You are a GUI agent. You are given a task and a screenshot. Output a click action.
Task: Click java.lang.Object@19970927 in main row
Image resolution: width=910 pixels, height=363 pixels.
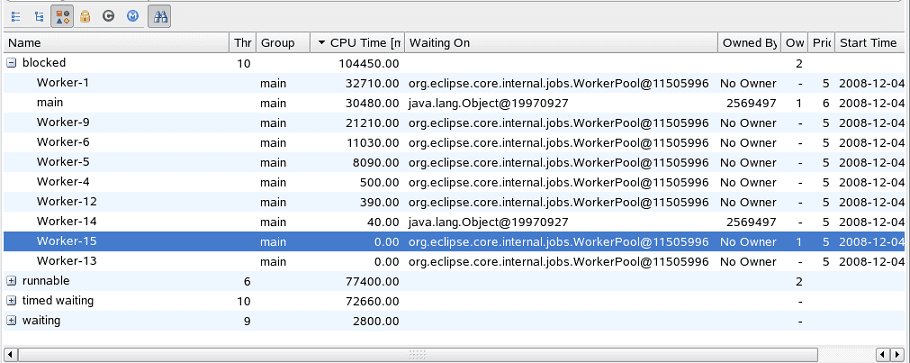(488, 103)
